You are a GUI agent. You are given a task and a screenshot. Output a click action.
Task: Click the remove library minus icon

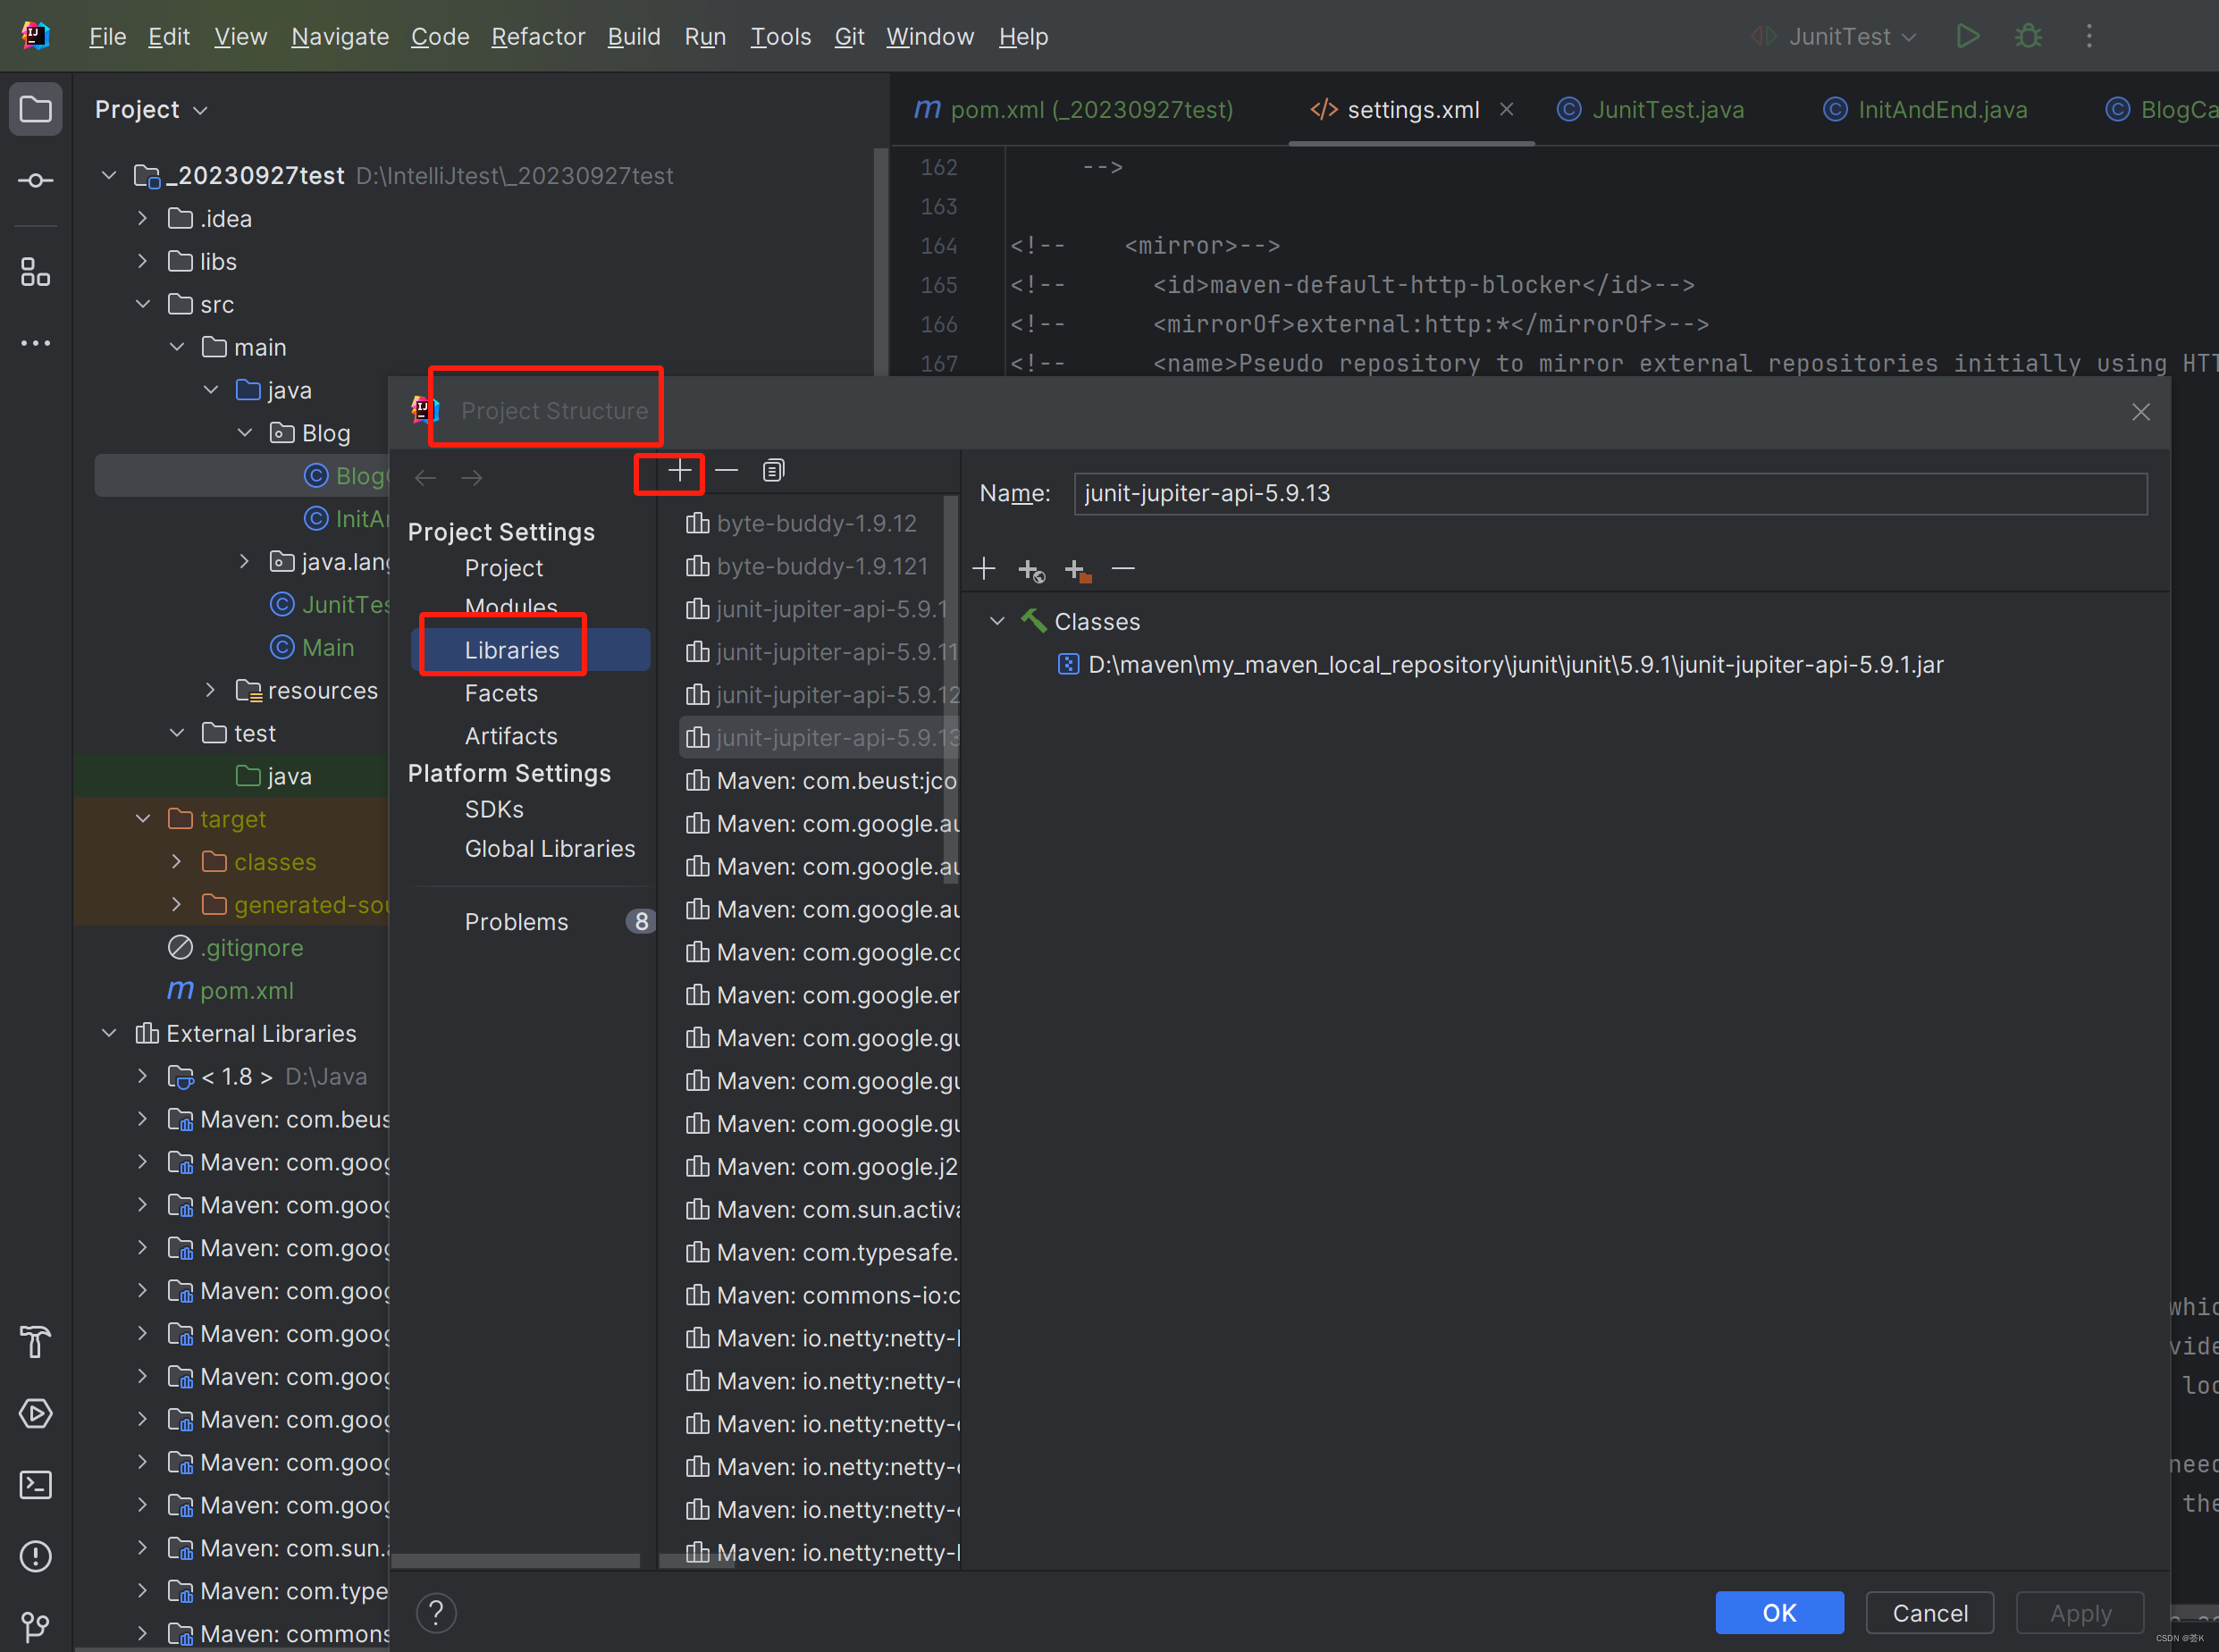725,472
